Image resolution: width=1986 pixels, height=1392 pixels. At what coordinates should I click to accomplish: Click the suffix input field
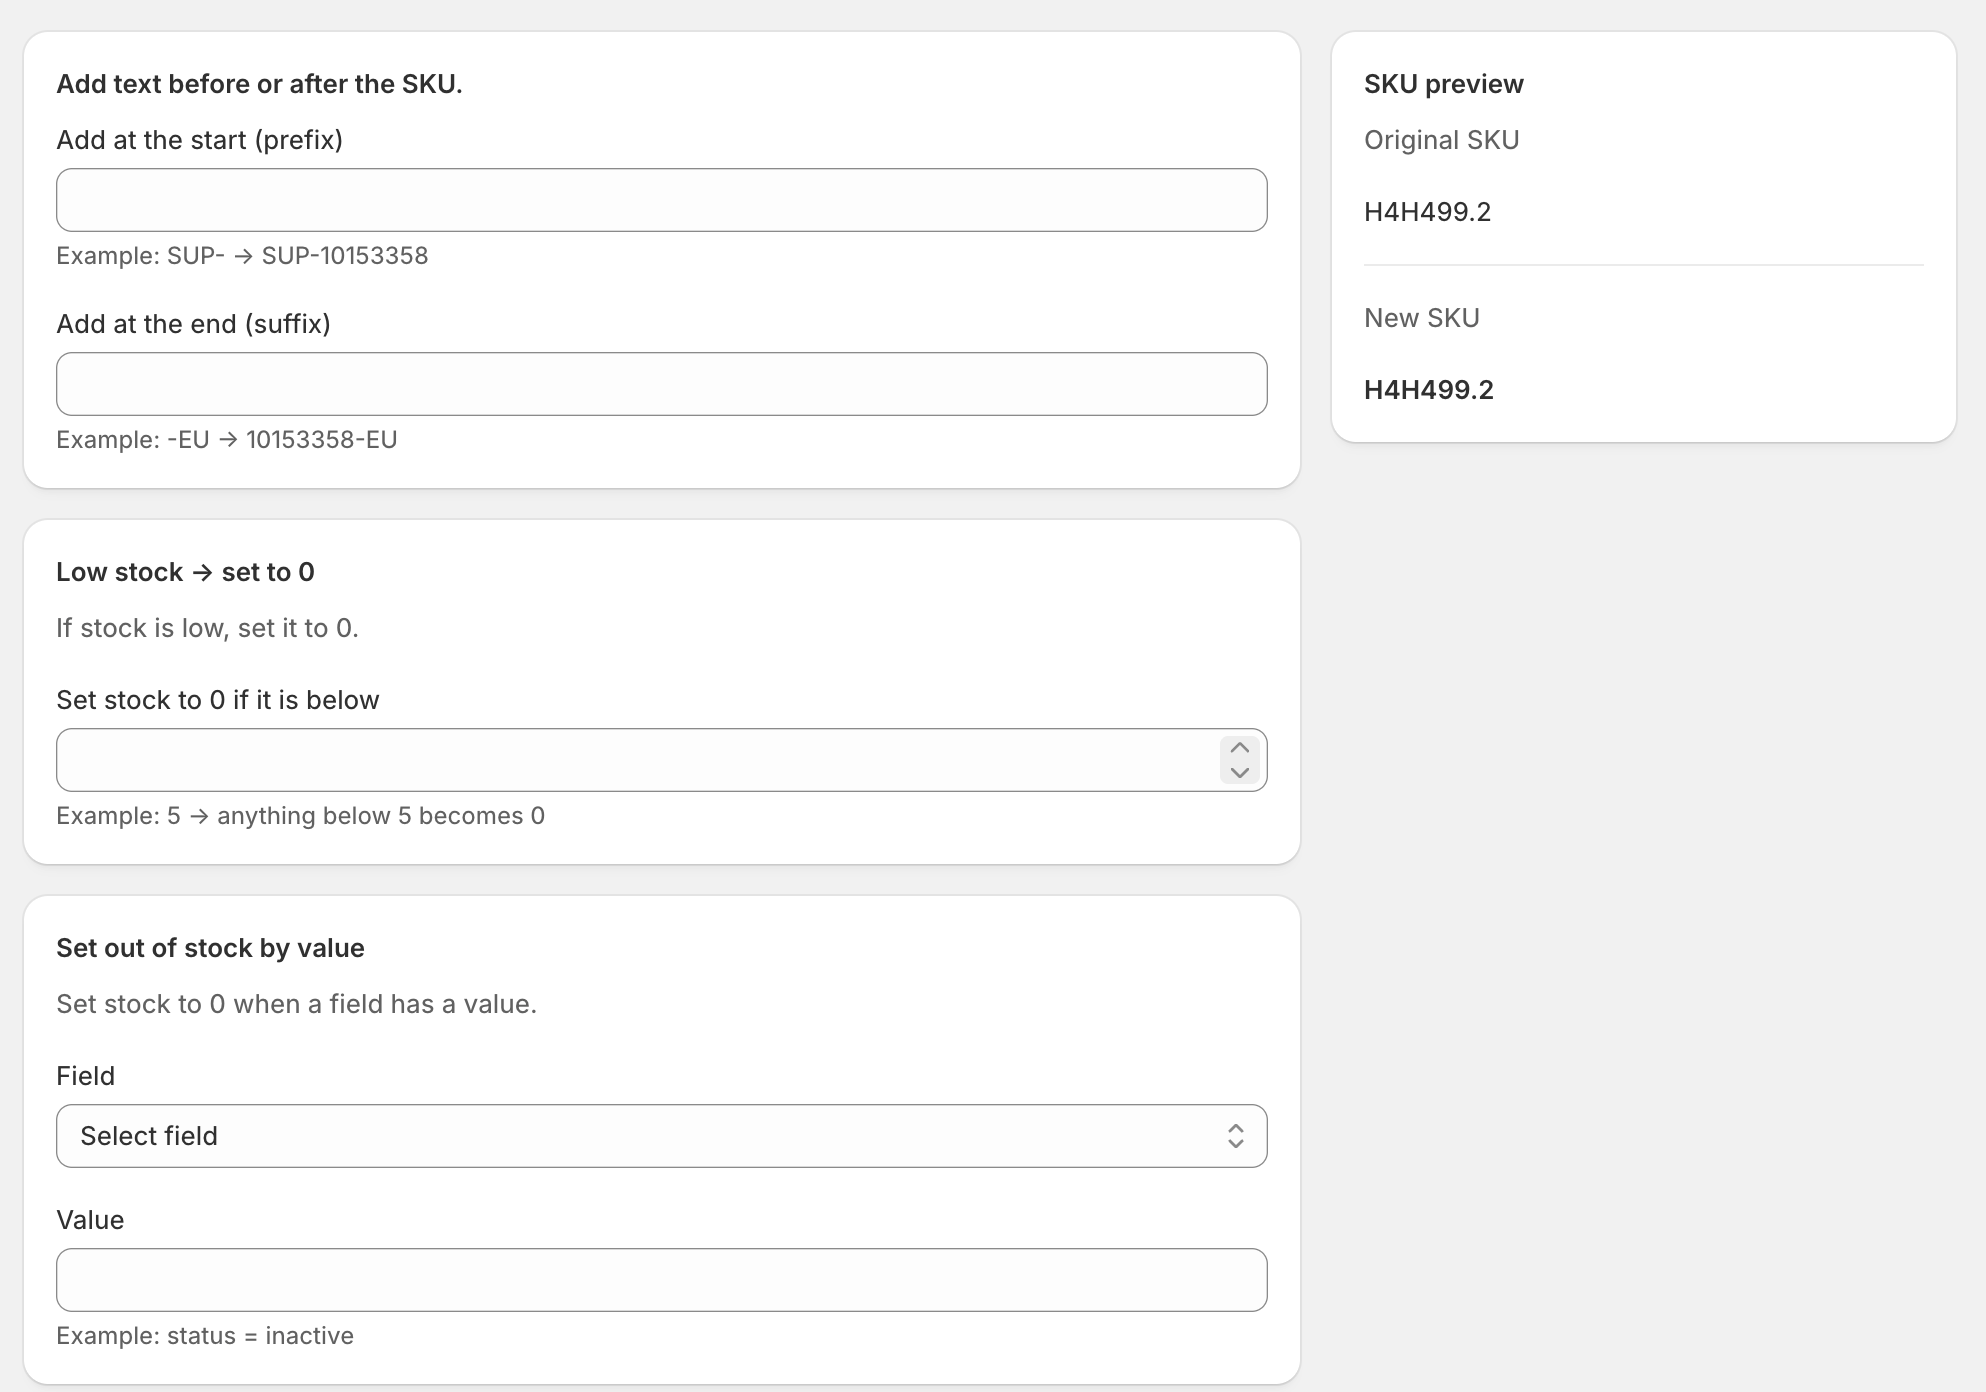click(661, 384)
